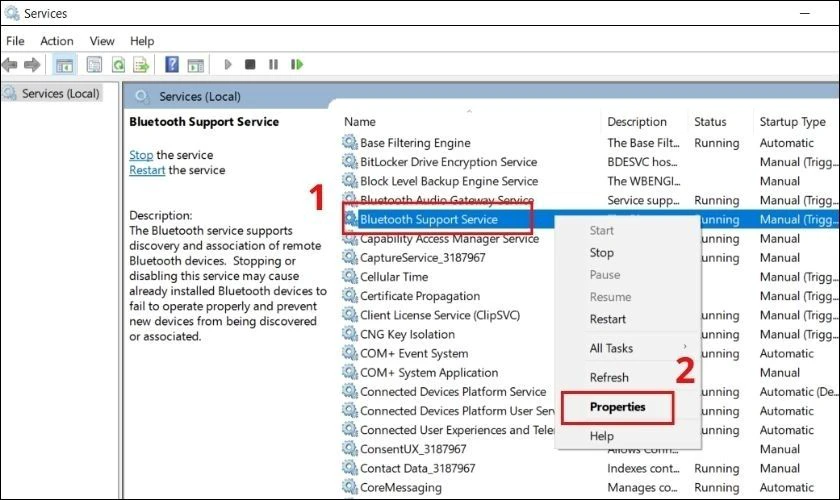Screen dimensions: 840x500
Task: Sort by the Startup Type column header
Action: point(792,122)
